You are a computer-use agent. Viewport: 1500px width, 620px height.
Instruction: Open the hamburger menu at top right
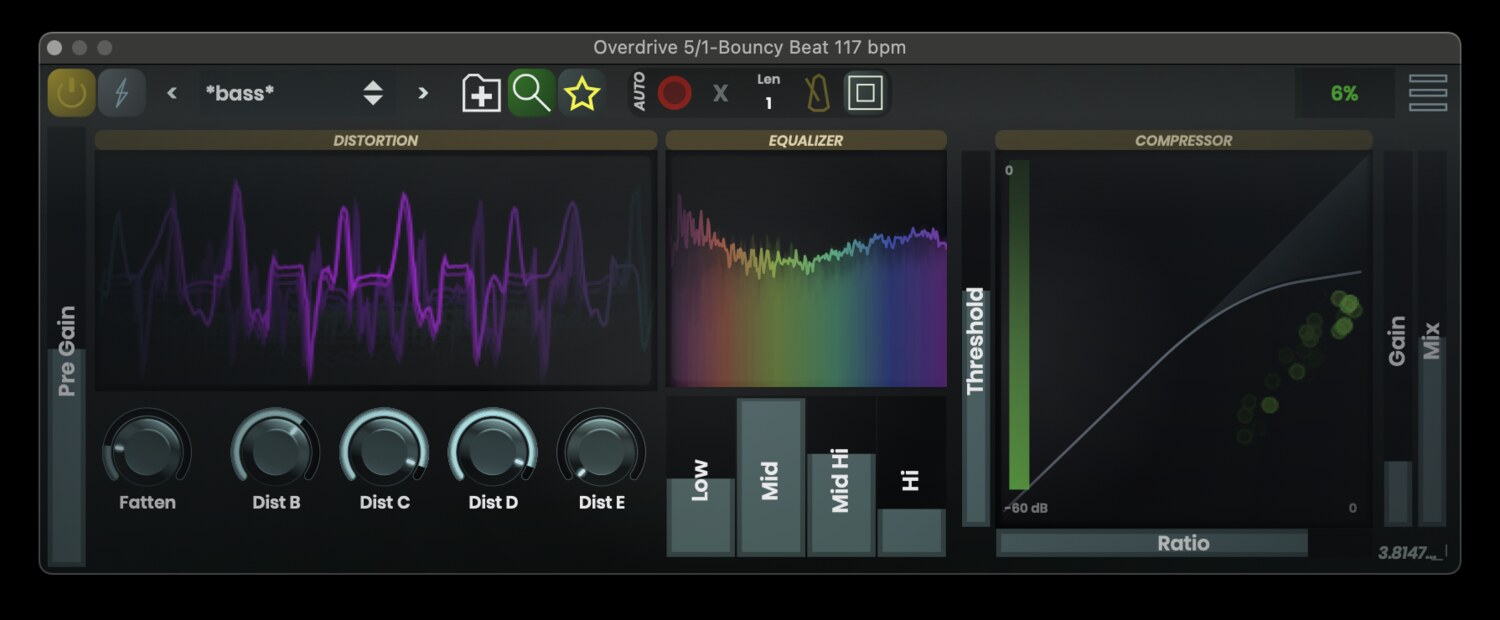[1427, 92]
